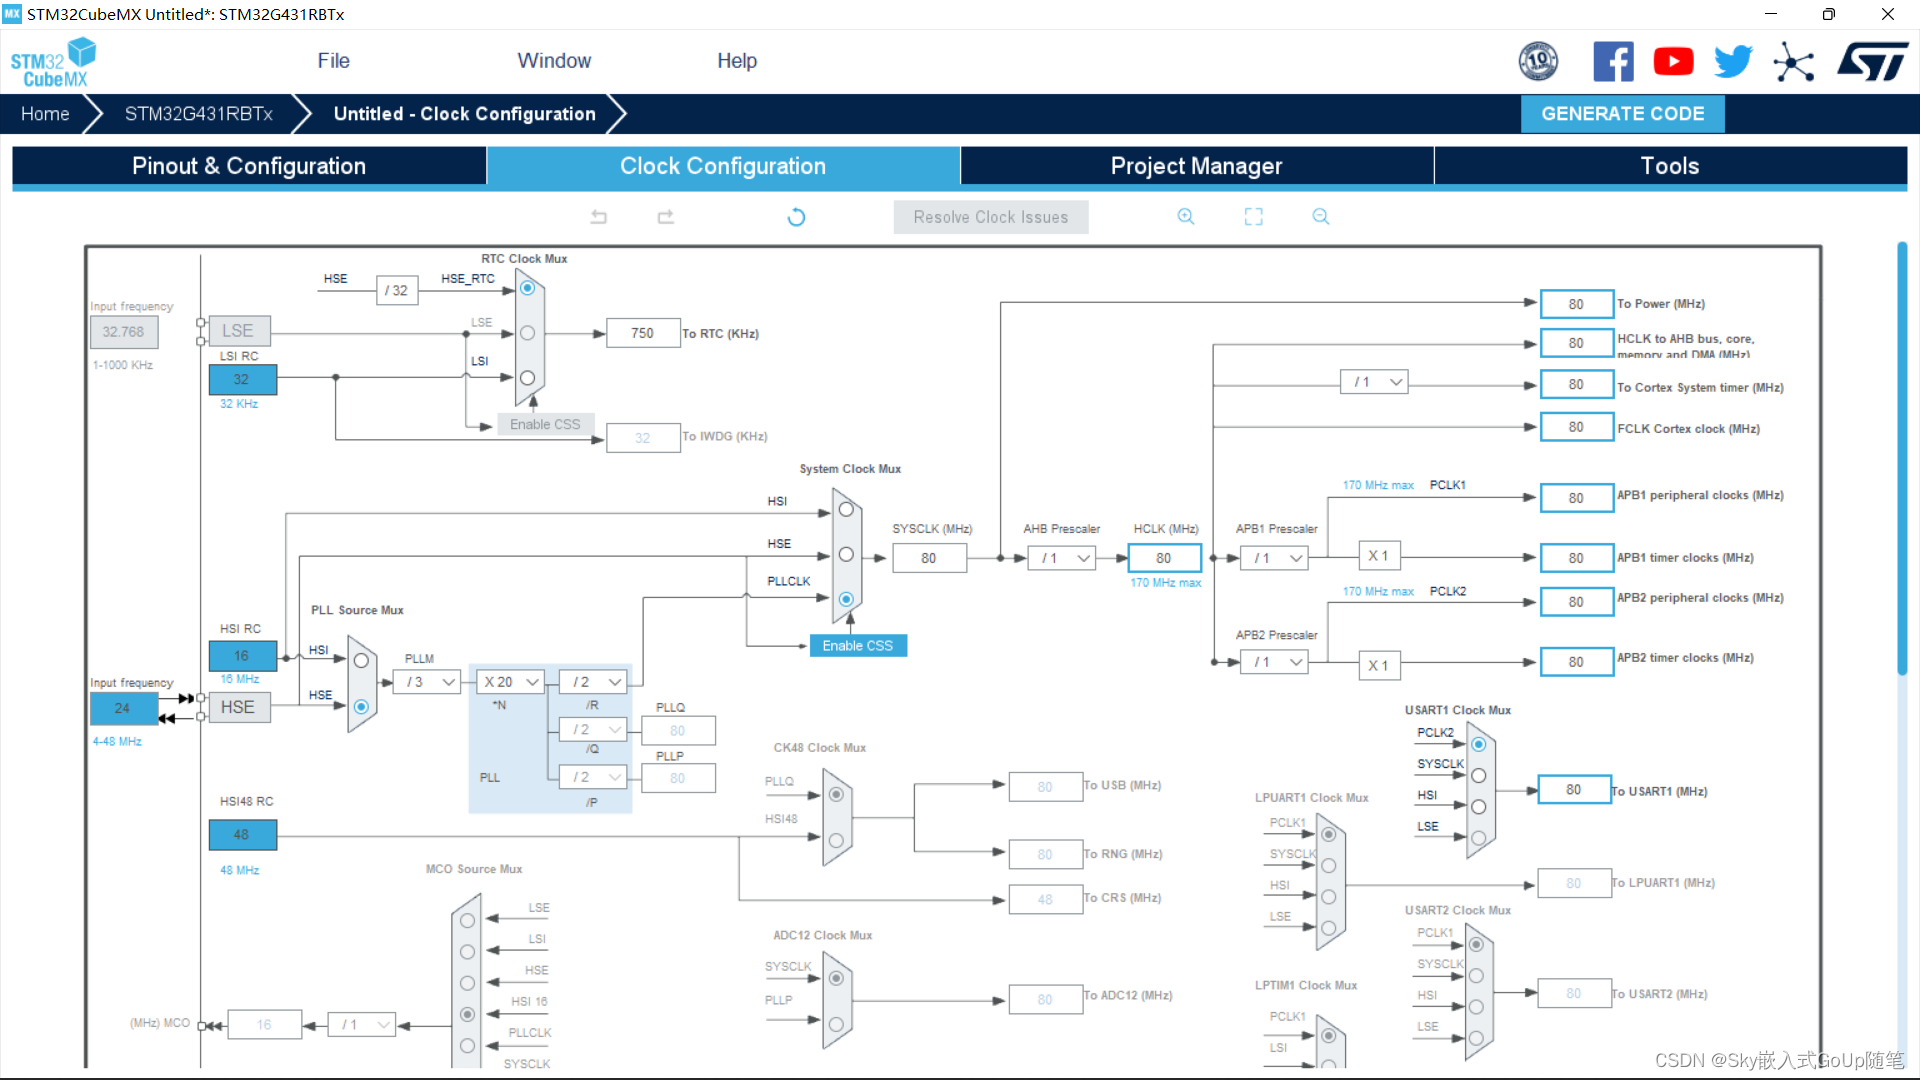
Task: Open the Facebook link icon
Action: pos(1613,62)
